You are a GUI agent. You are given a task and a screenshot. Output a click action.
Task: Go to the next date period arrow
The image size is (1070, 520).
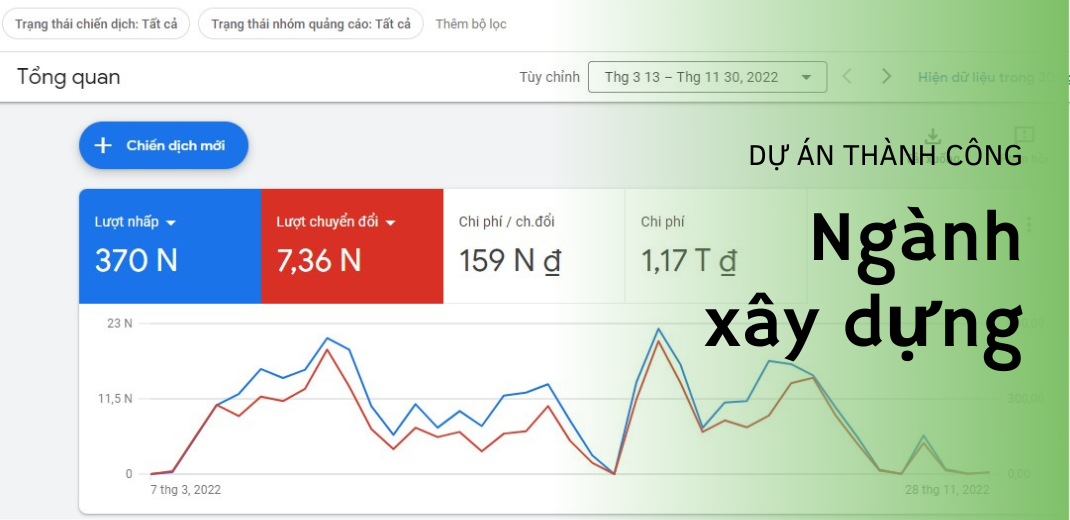pos(886,76)
